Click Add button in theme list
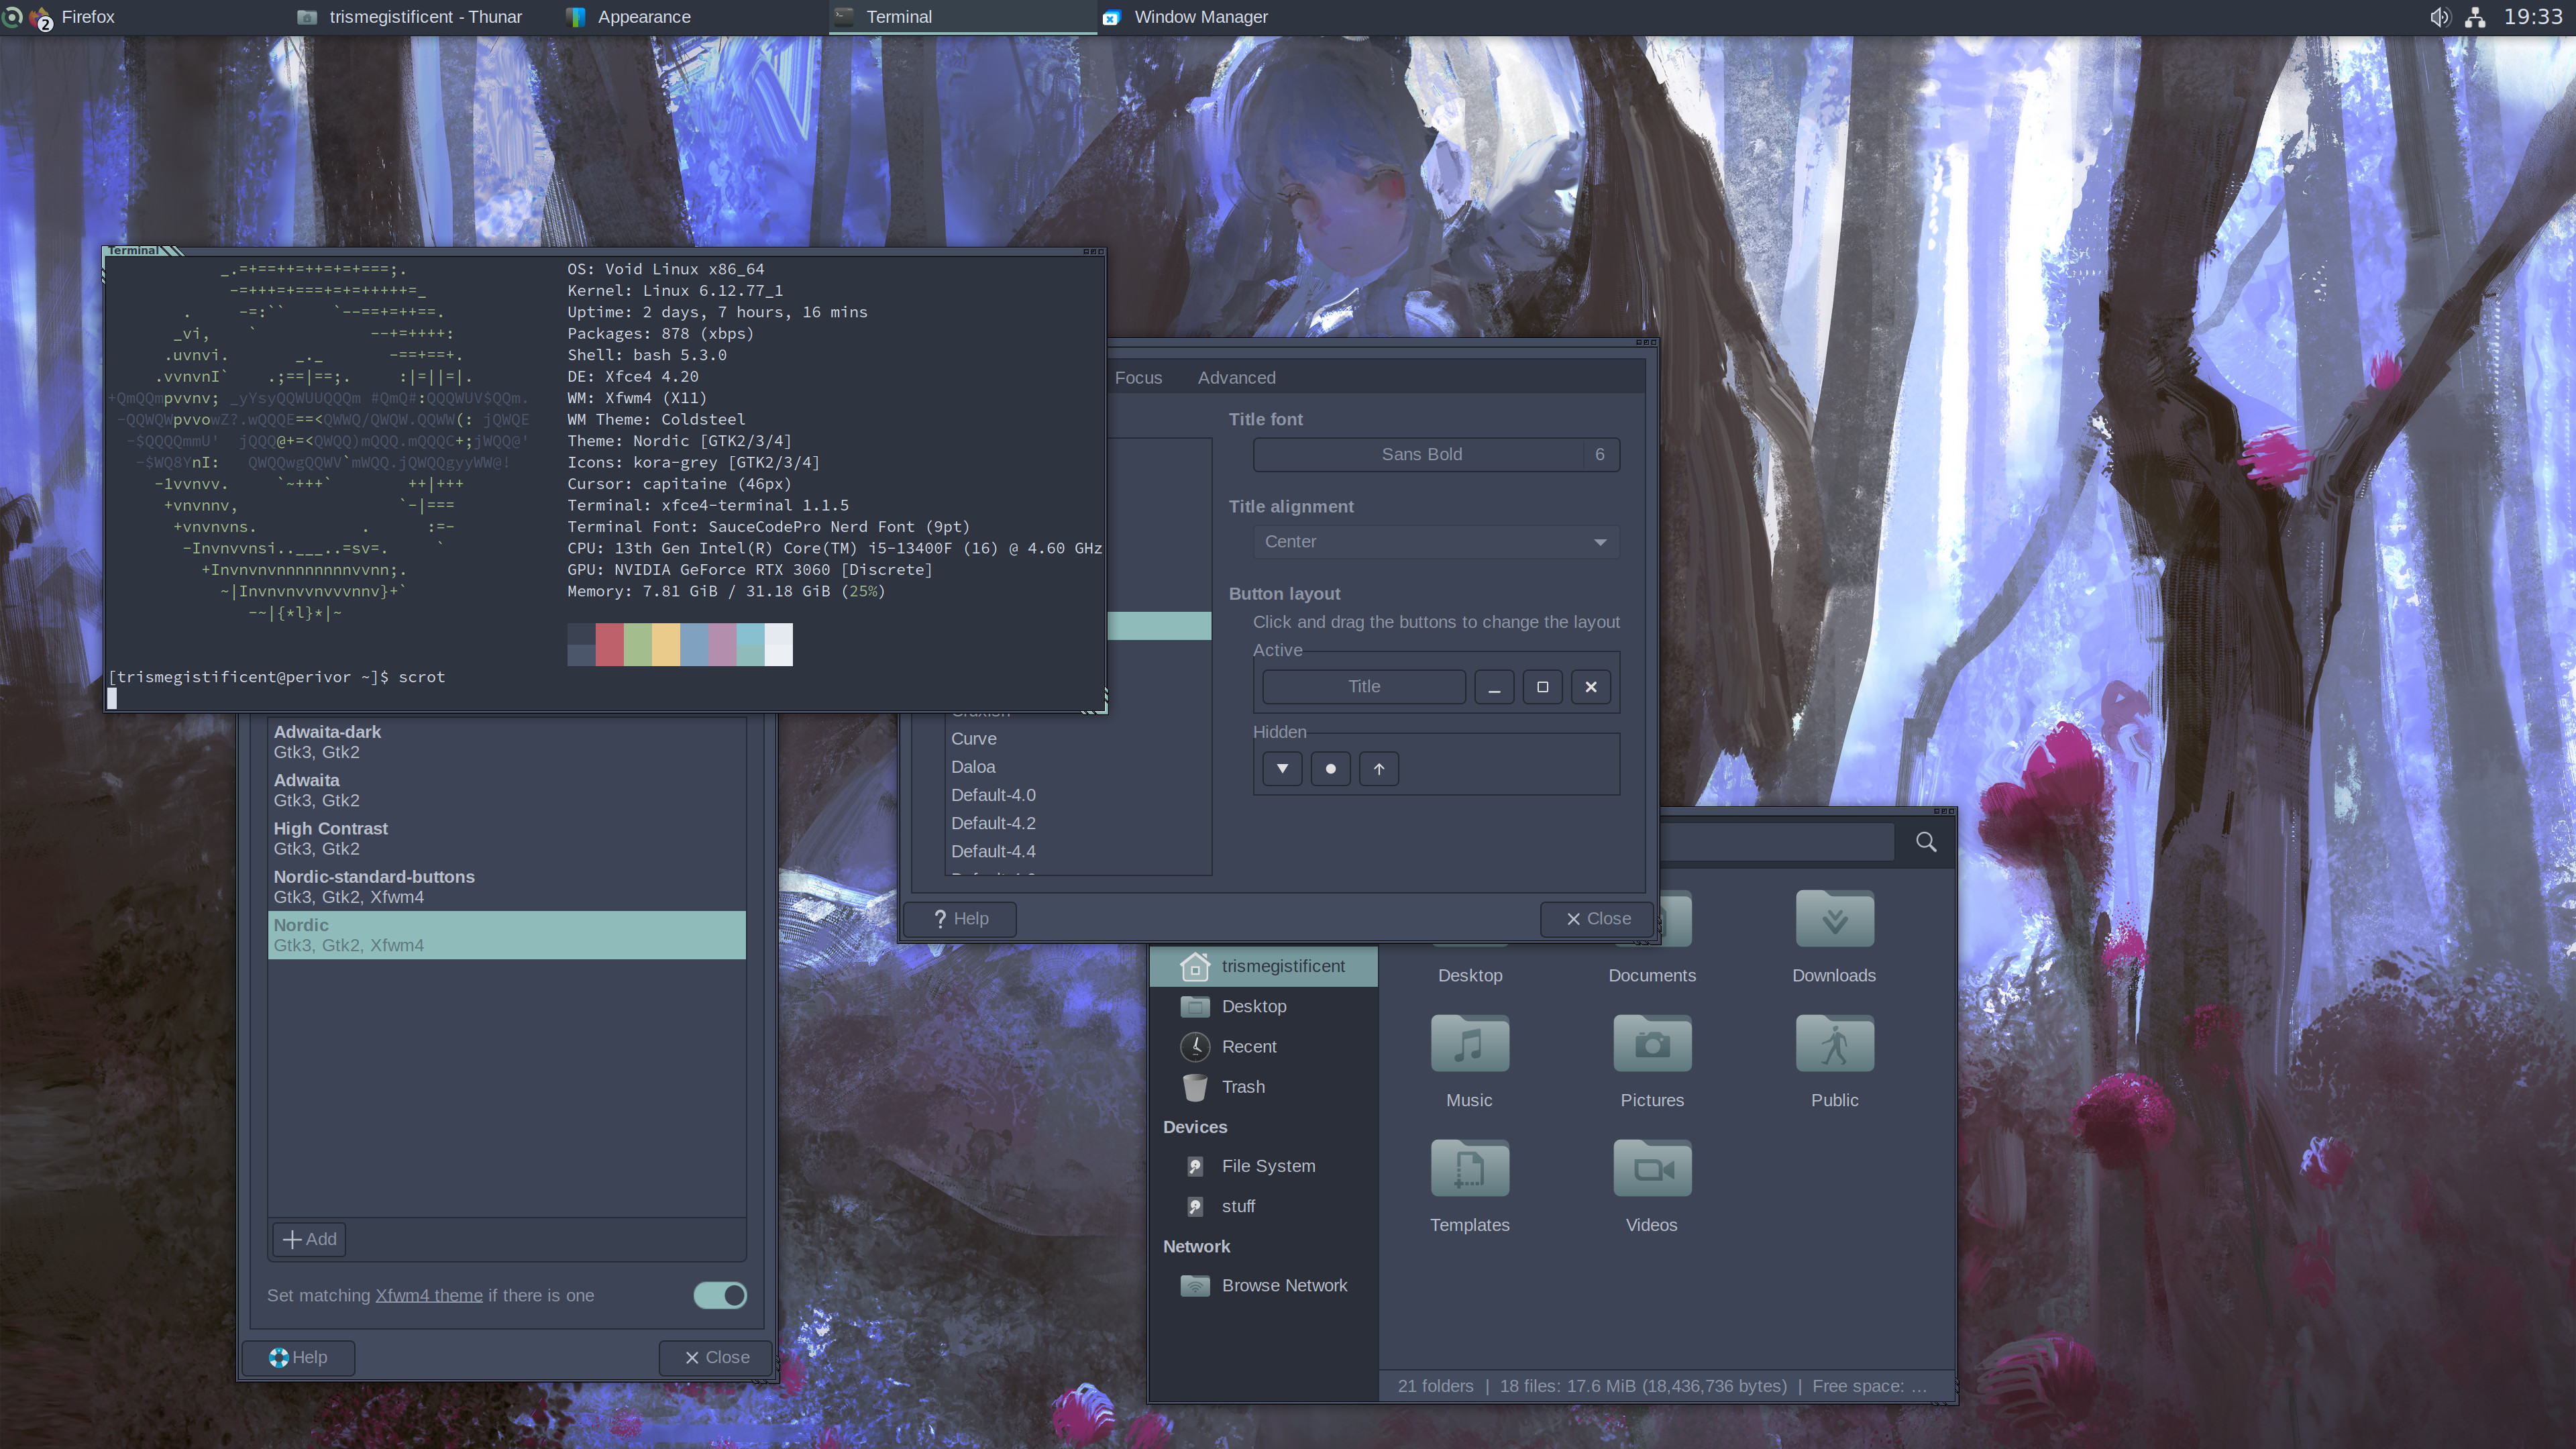The width and height of the screenshot is (2576, 1449). [309, 1240]
